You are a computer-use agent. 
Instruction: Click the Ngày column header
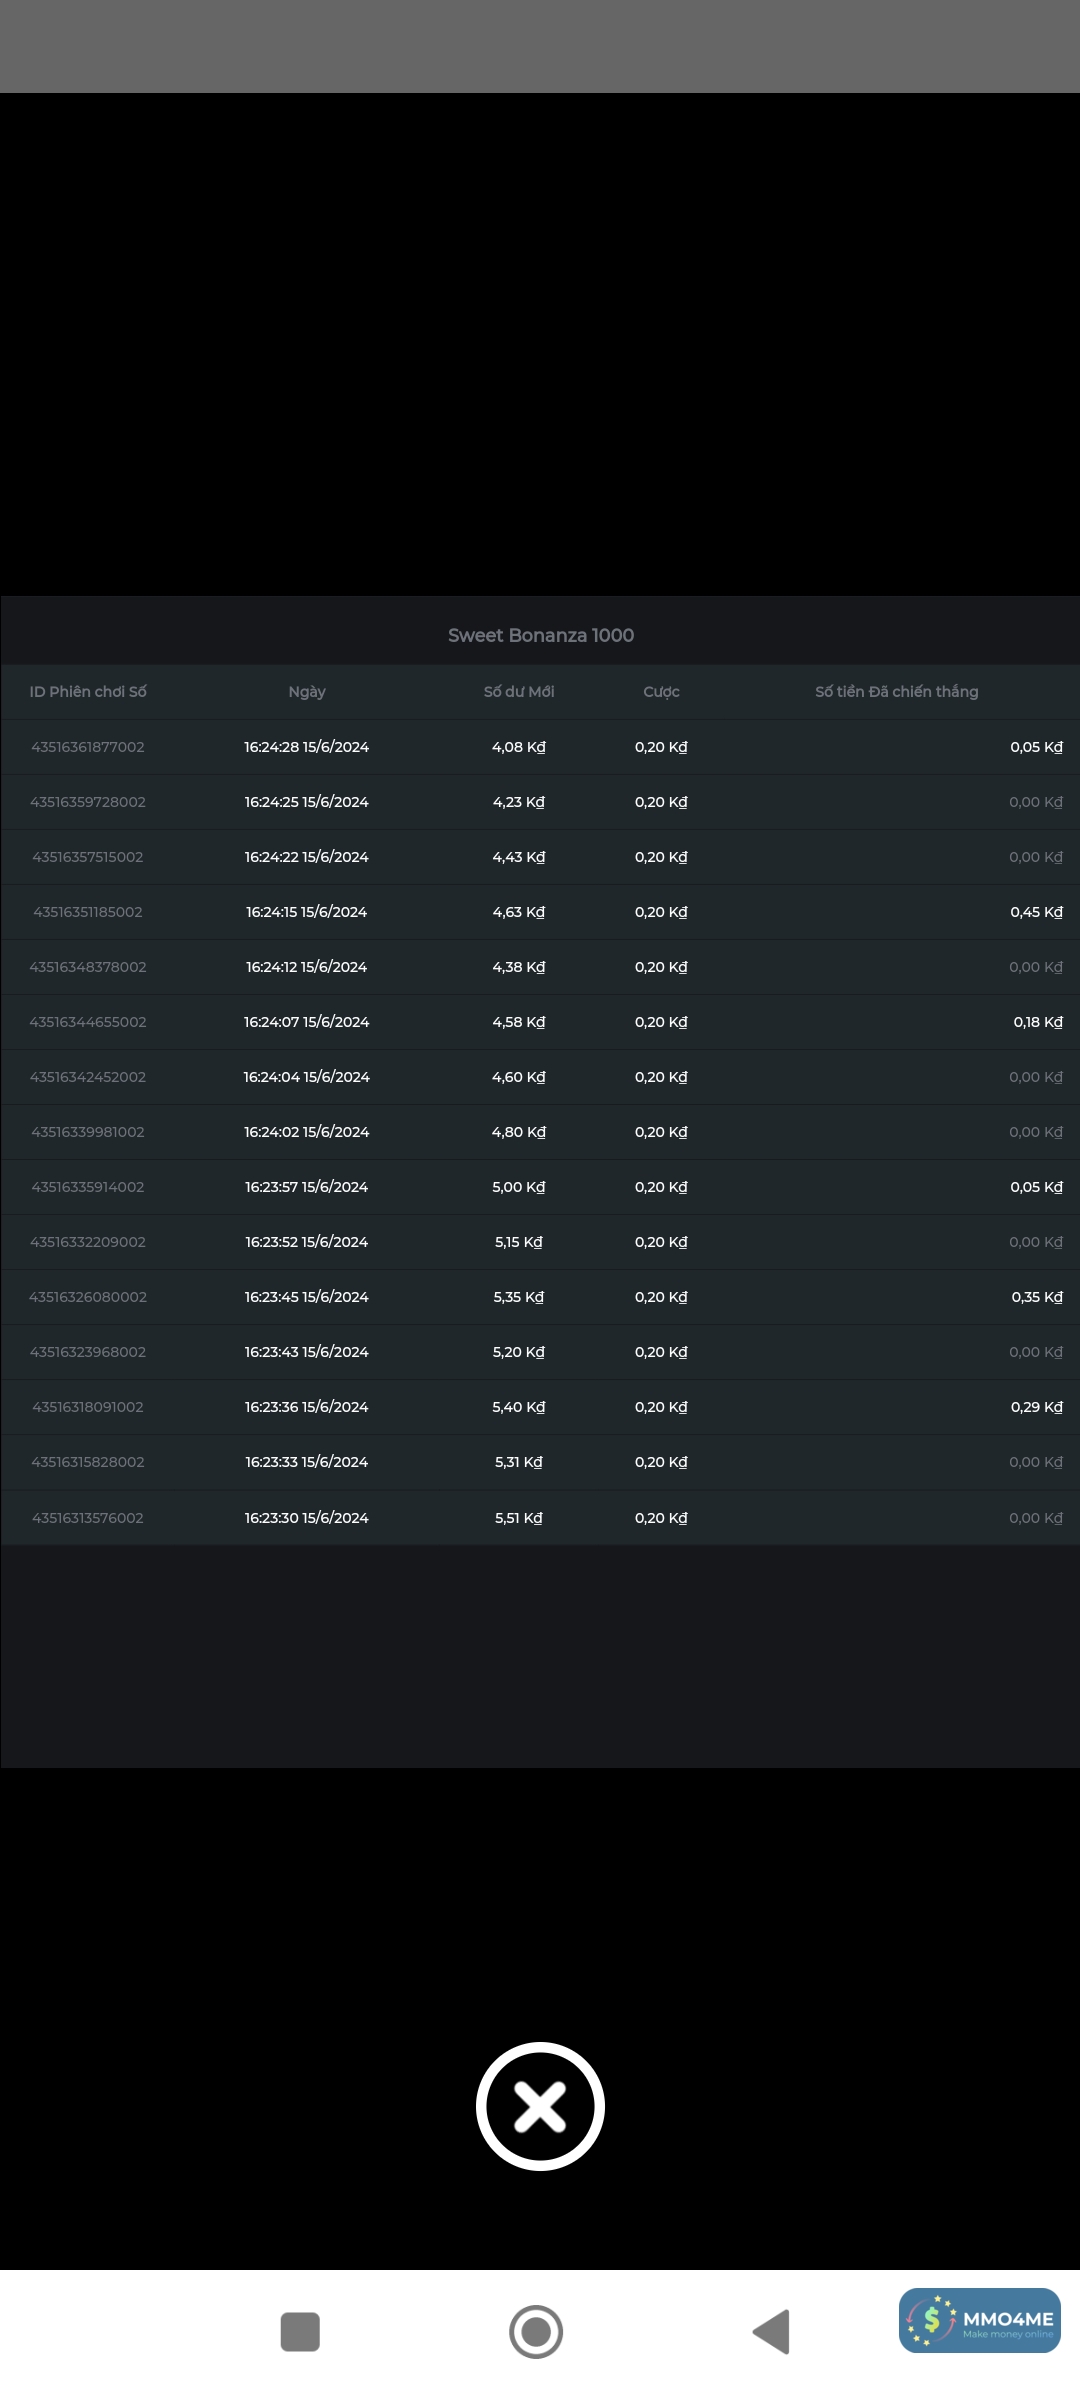[307, 692]
